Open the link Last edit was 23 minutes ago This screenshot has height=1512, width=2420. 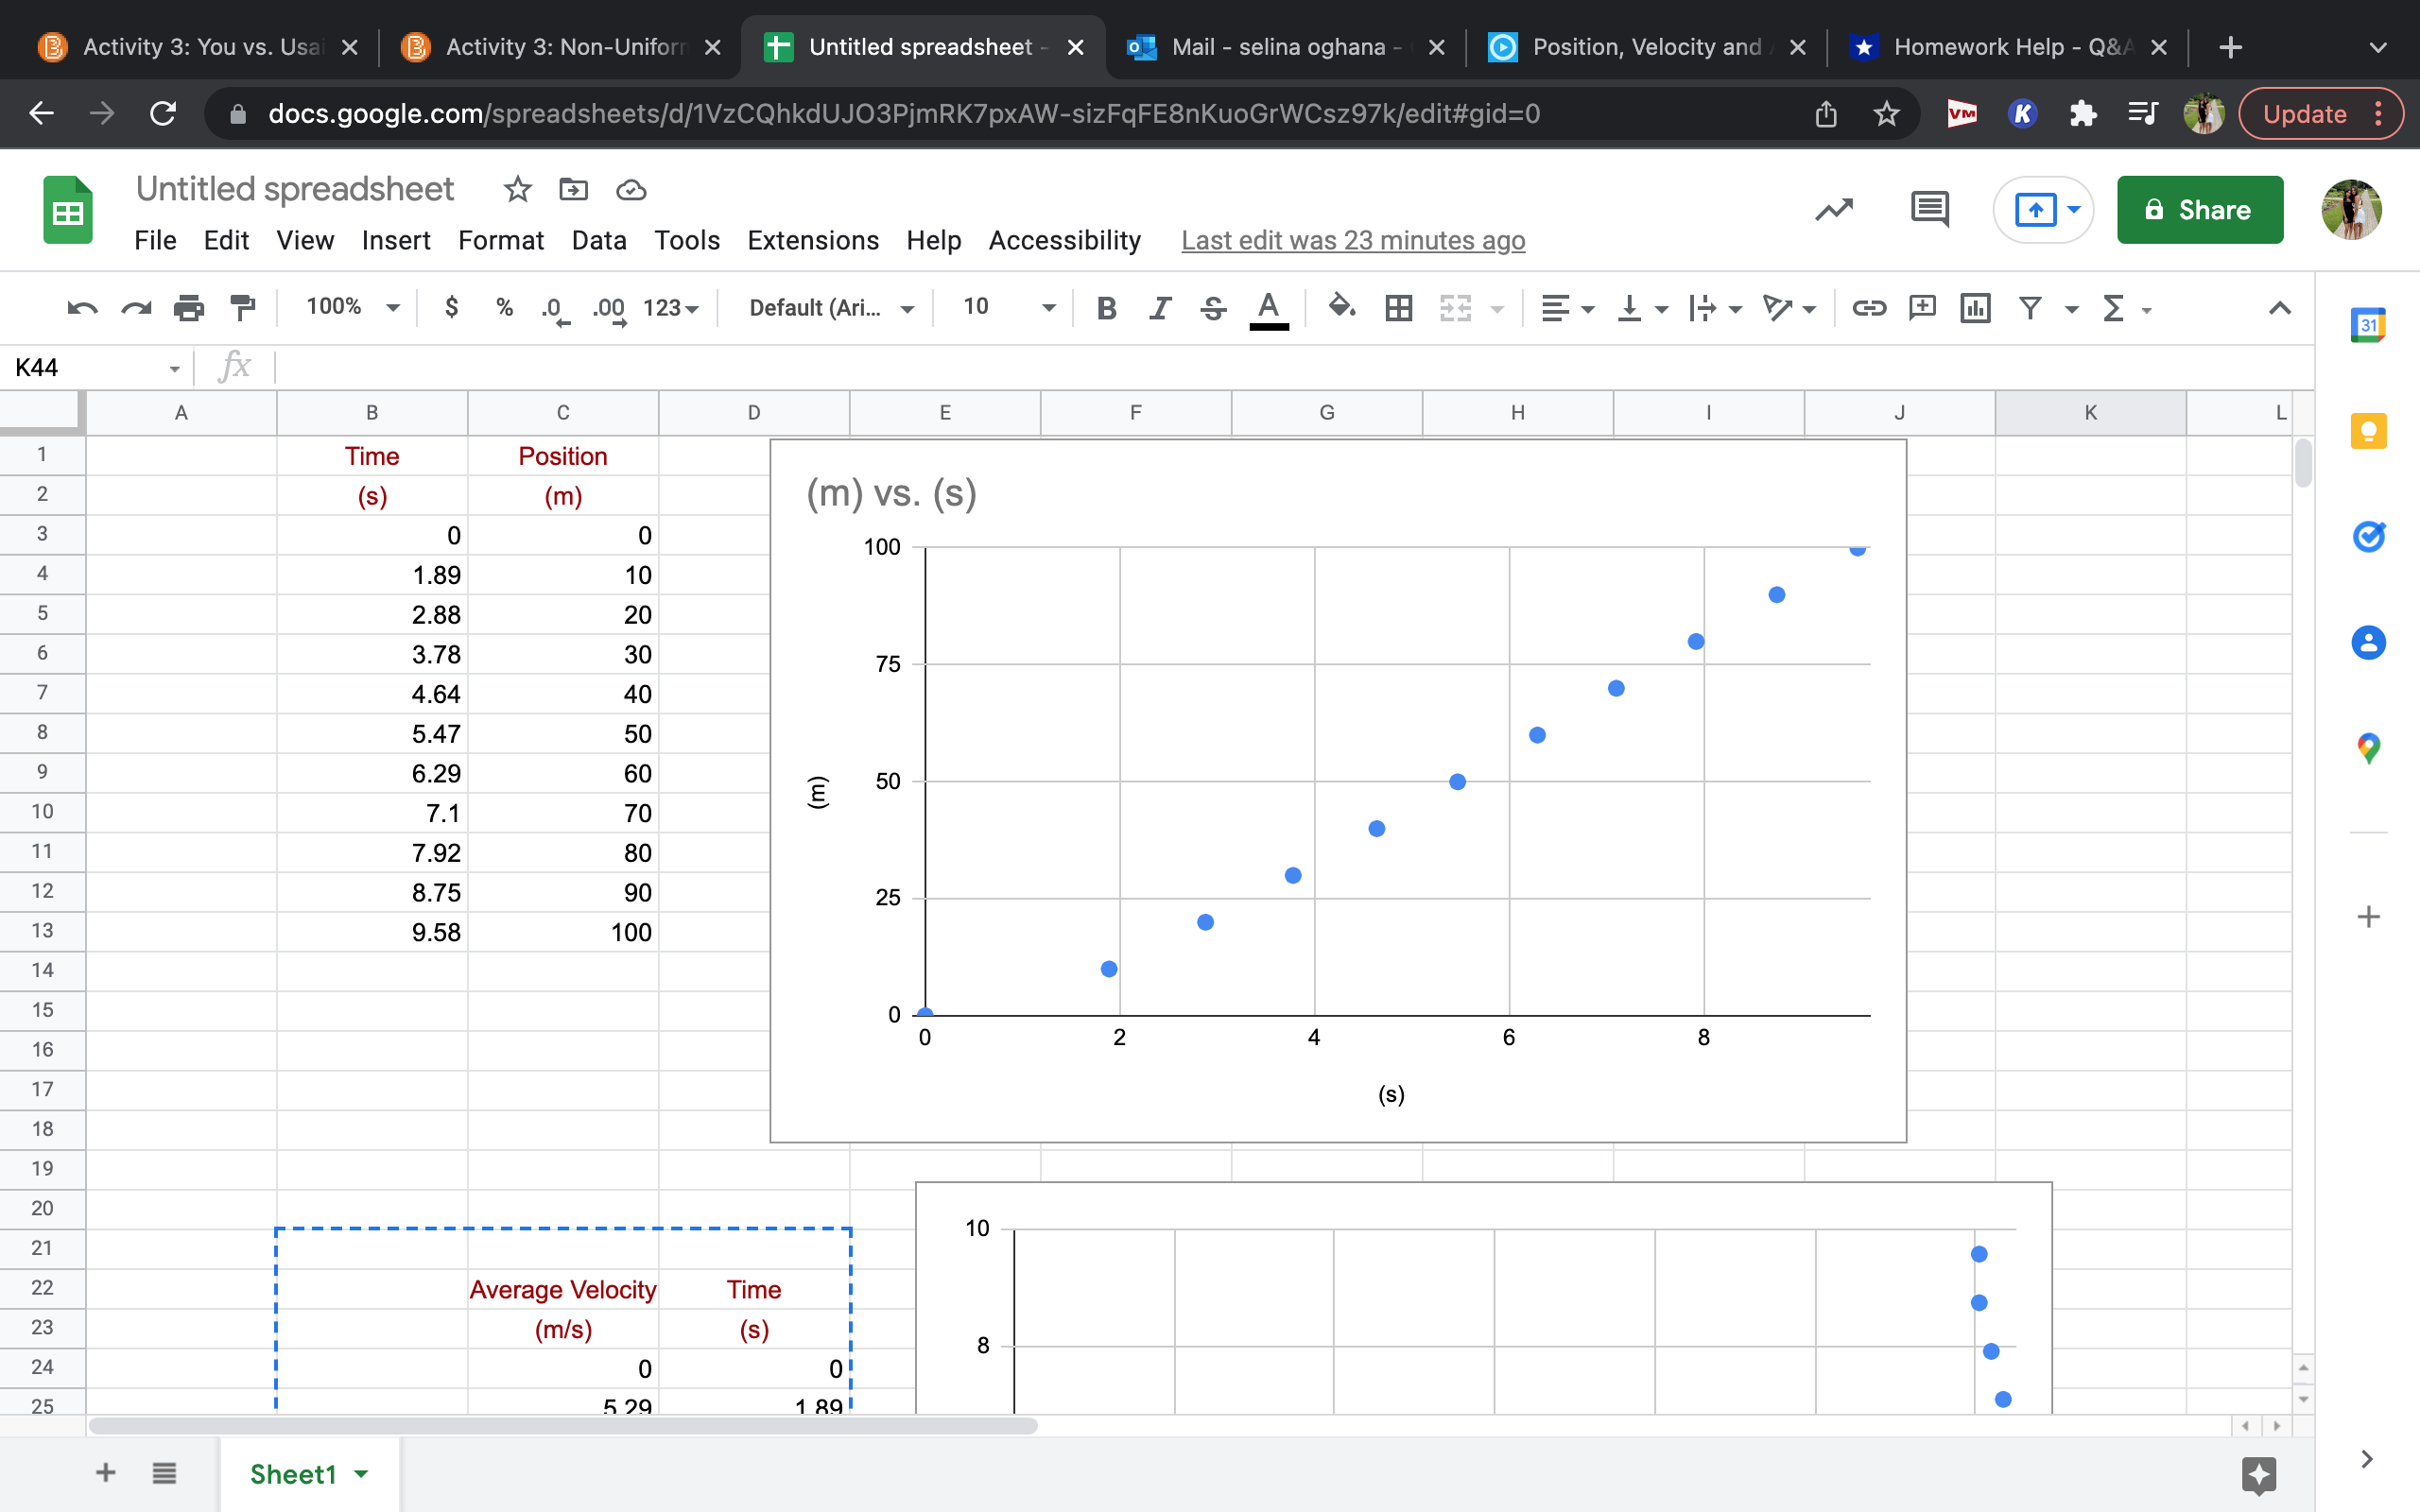point(1352,240)
